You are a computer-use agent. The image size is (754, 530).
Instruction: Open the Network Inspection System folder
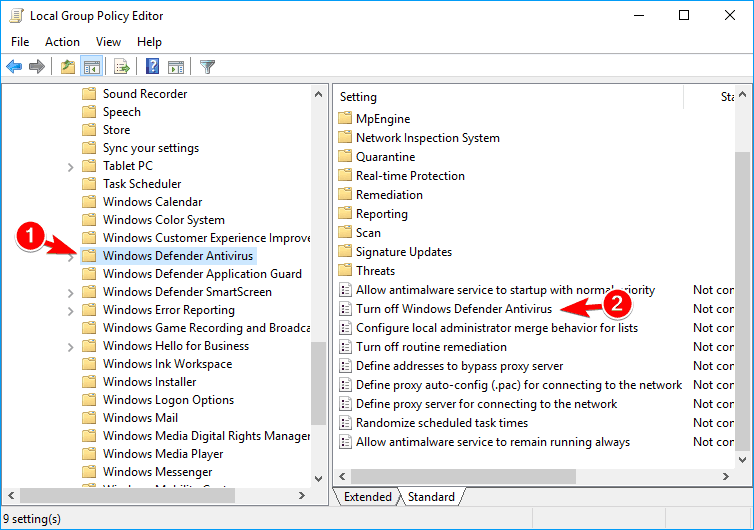[427, 138]
